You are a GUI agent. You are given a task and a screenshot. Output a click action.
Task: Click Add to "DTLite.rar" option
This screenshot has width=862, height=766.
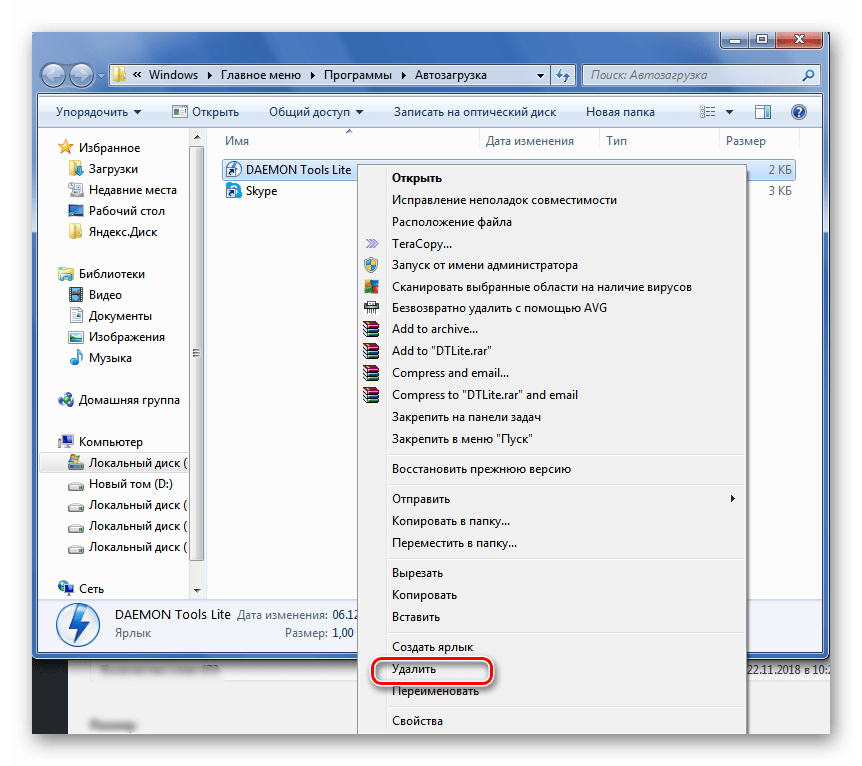(x=441, y=351)
